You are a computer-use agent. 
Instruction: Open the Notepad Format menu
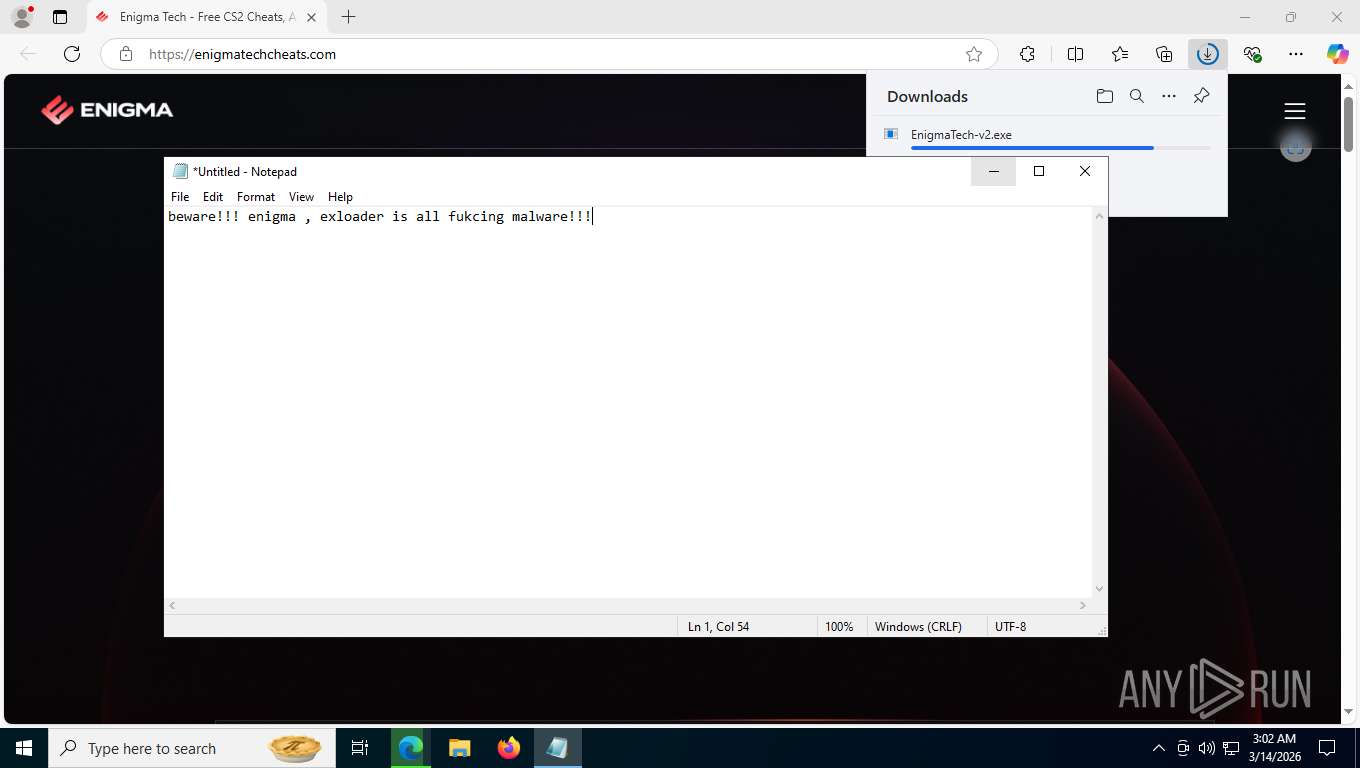tap(256, 197)
